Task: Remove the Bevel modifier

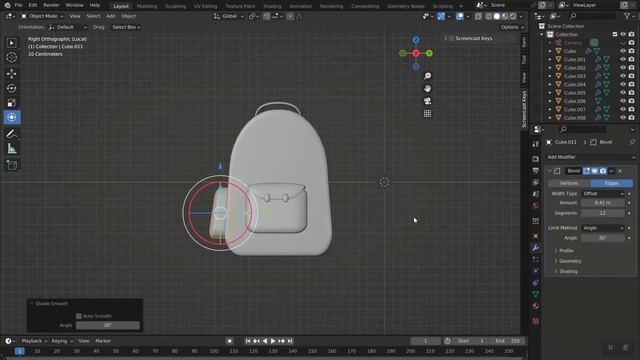Action: pos(620,171)
